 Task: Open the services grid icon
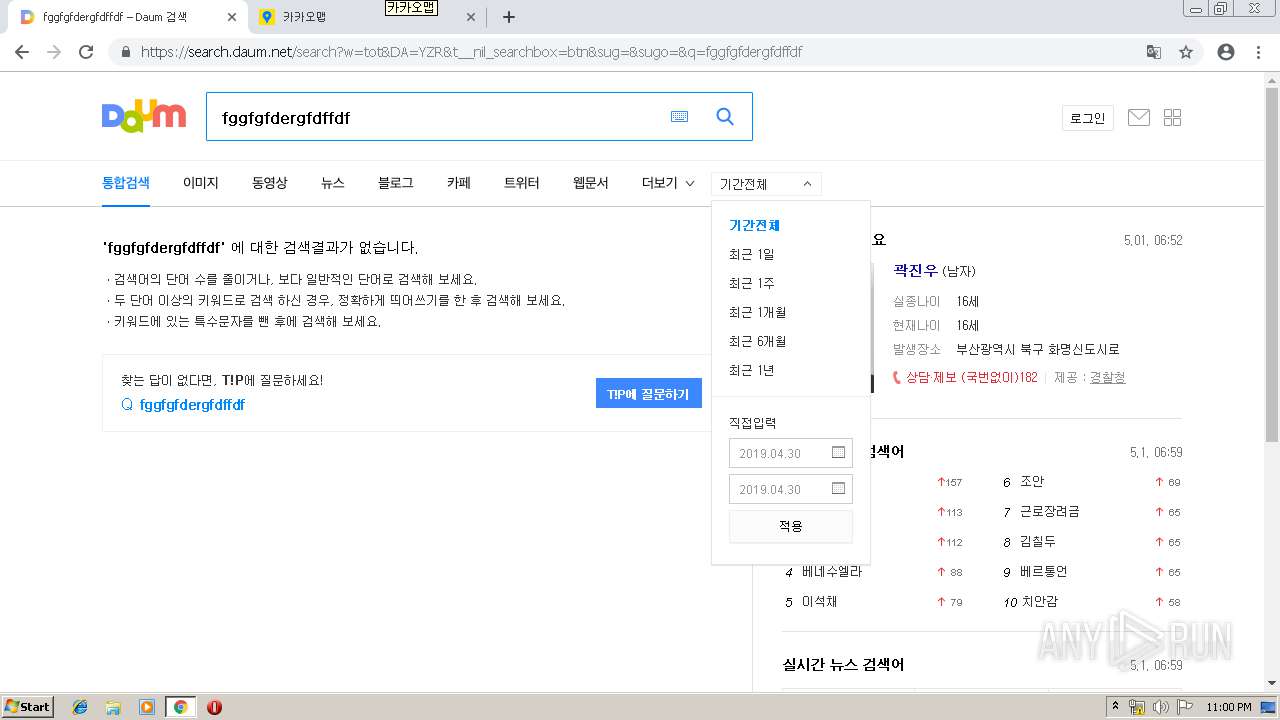pyautogui.click(x=1173, y=117)
